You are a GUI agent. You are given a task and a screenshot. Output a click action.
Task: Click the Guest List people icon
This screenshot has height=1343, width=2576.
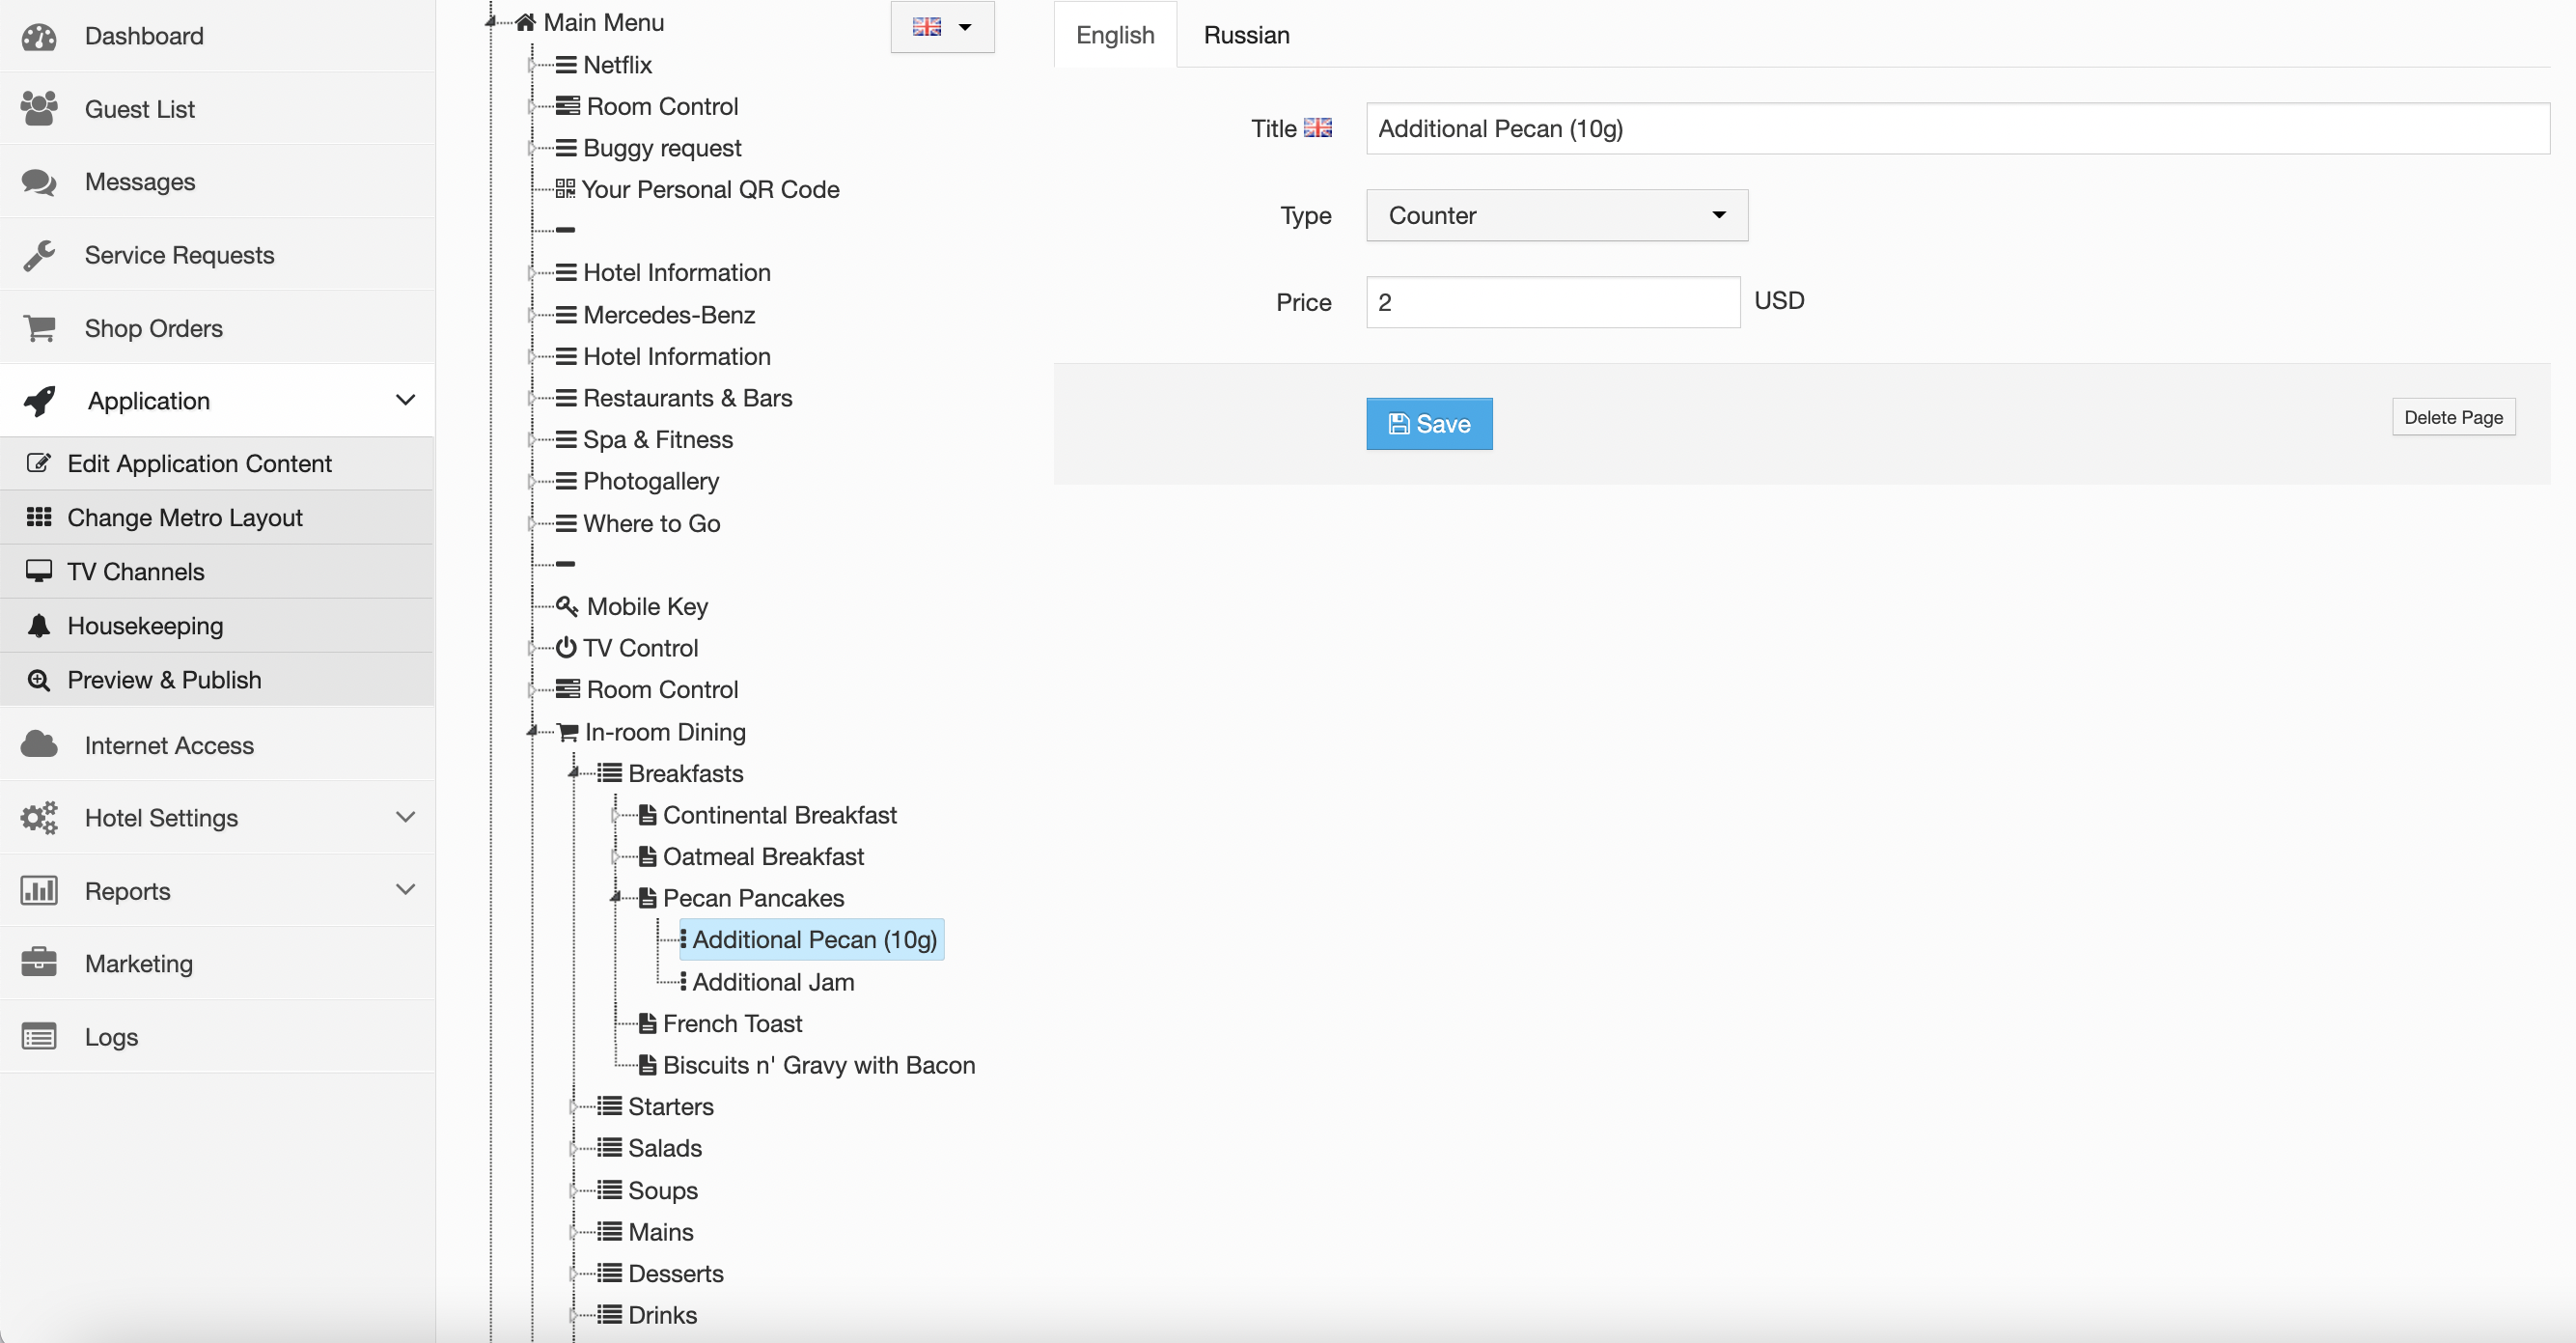click(39, 109)
